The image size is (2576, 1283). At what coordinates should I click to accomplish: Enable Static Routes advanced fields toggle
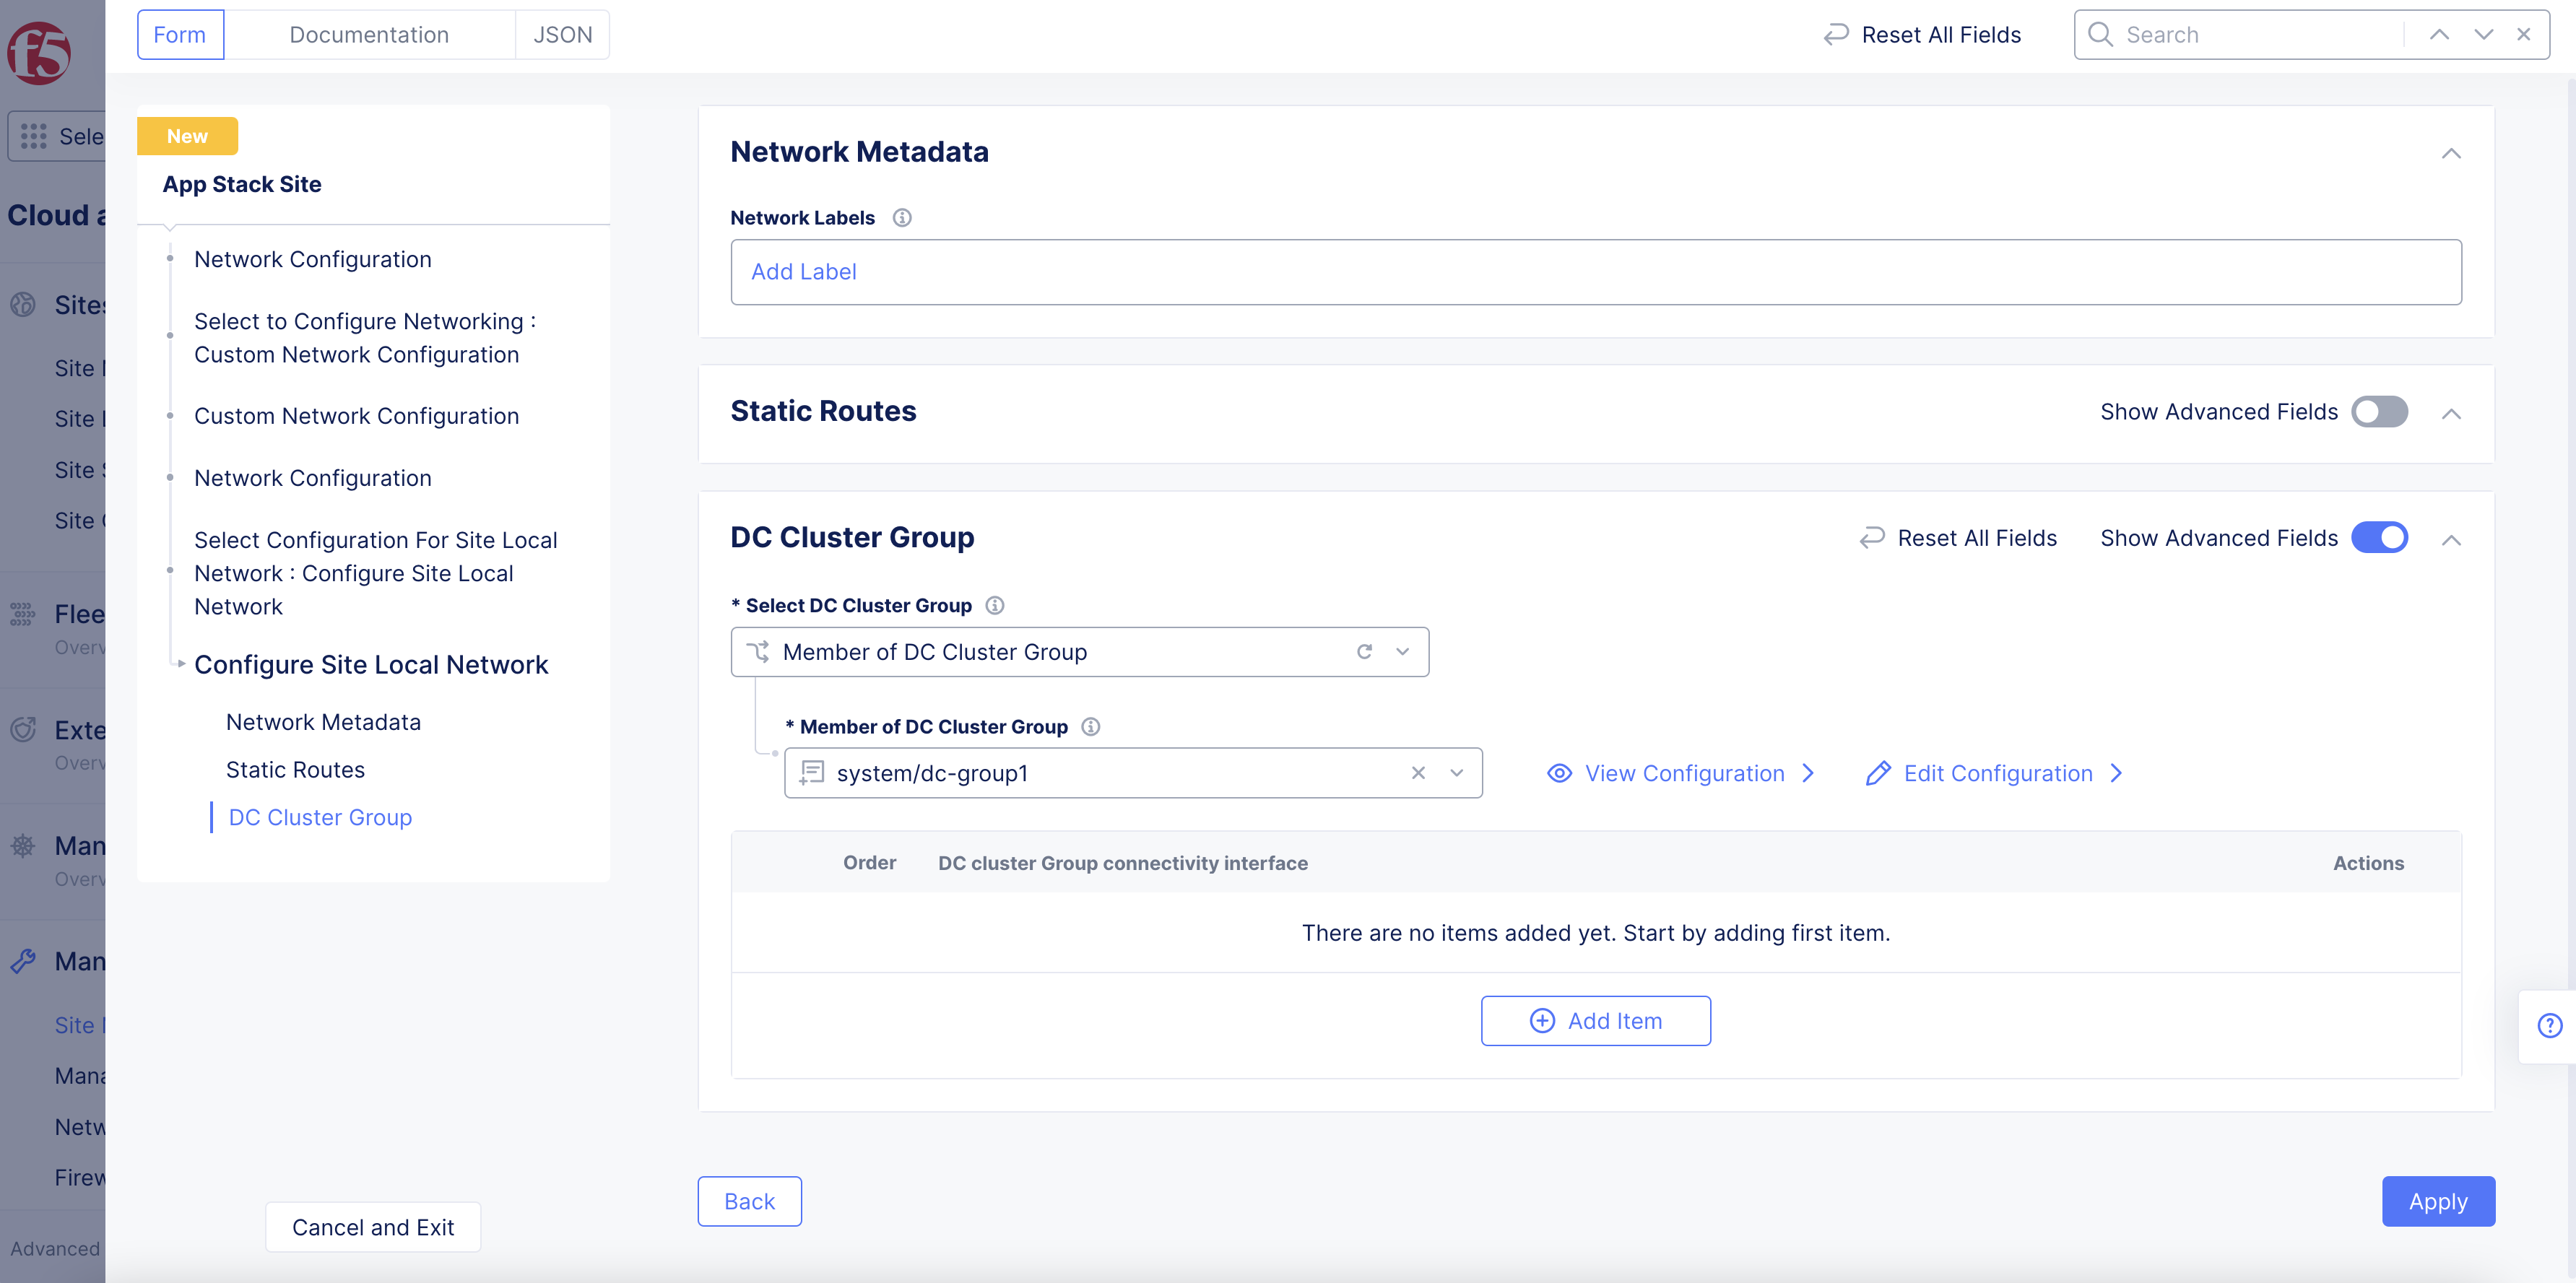(x=2379, y=412)
